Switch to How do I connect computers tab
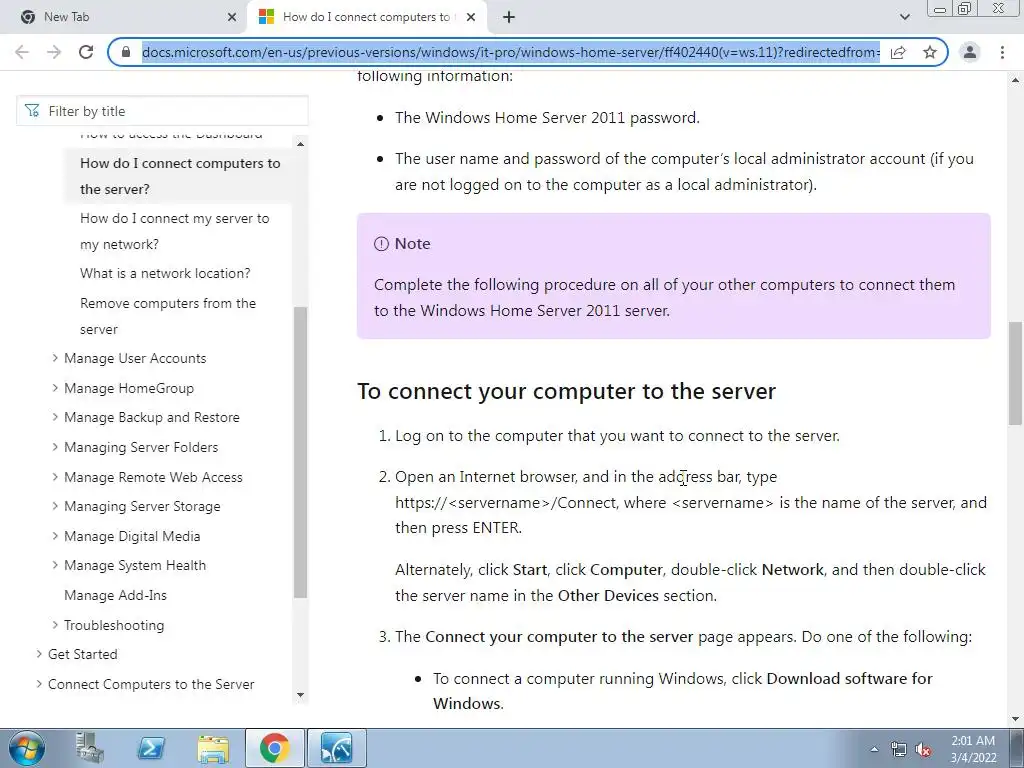 pyautogui.click(x=367, y=17)
